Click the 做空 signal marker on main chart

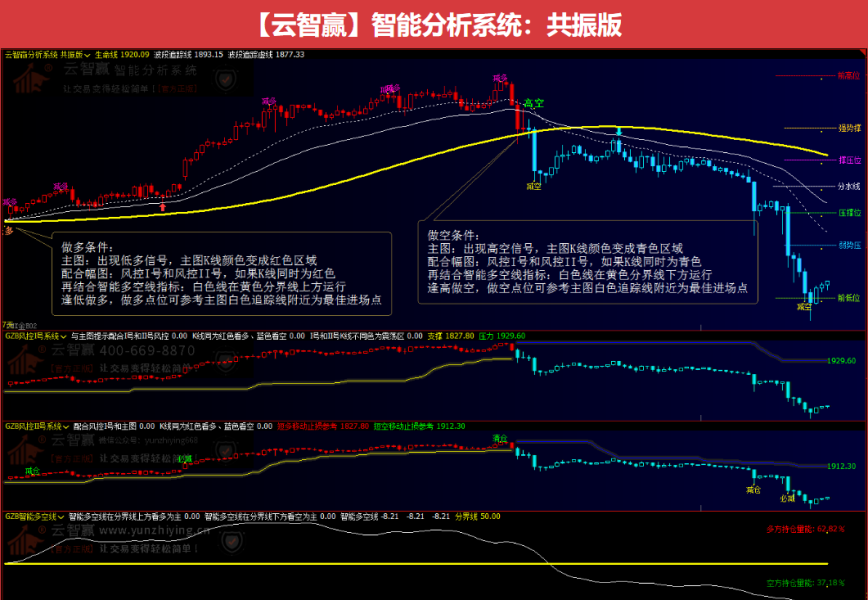click(533, 186)
